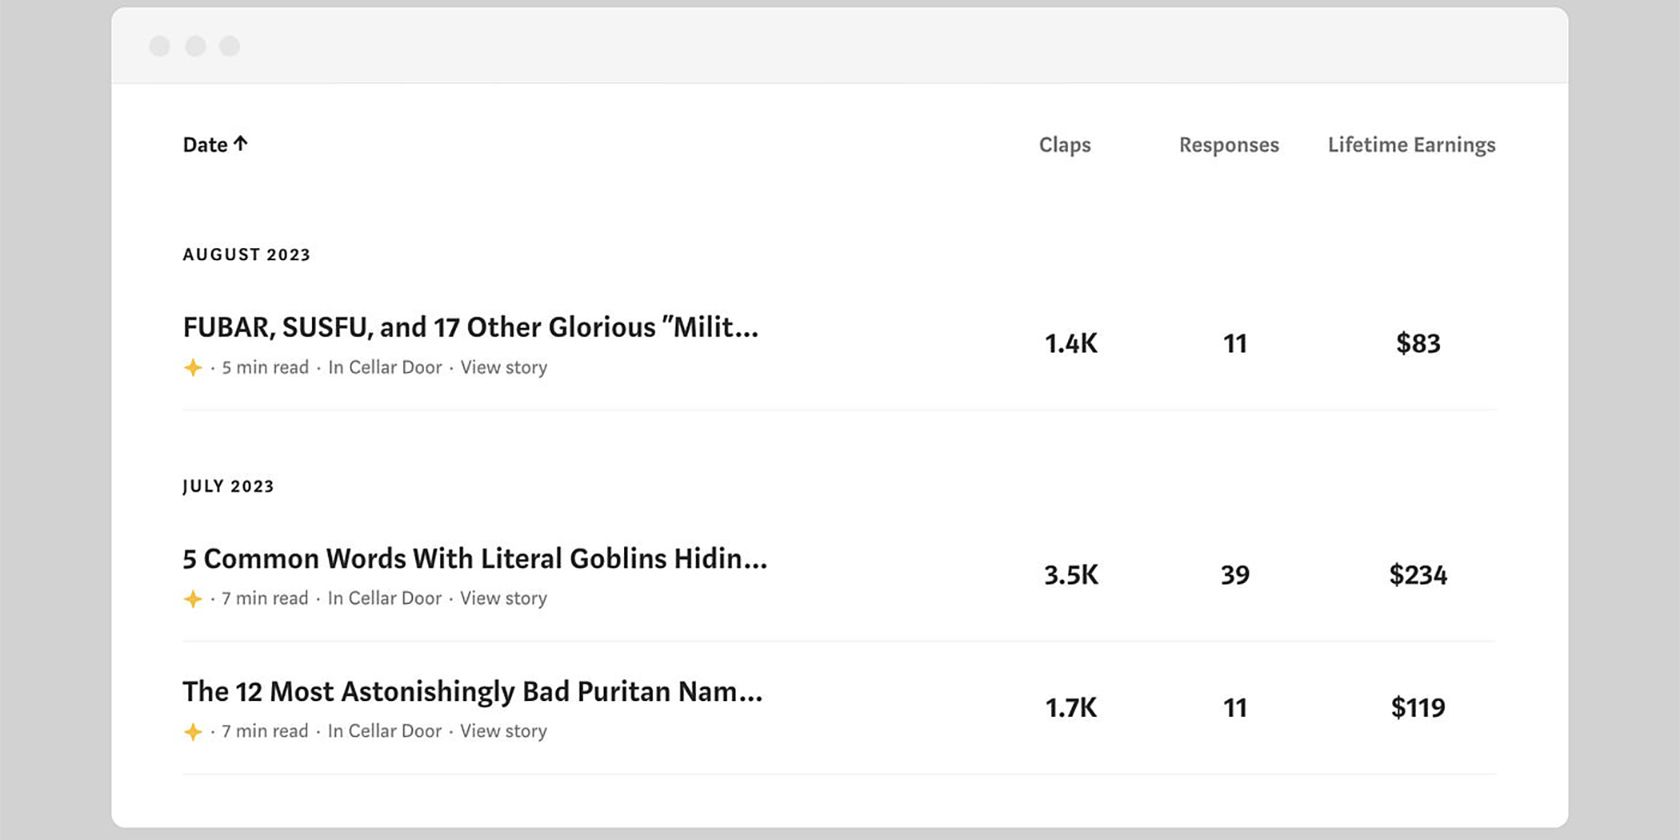
Task: Click the first window control dot
Action: click(x=160, y=46)
